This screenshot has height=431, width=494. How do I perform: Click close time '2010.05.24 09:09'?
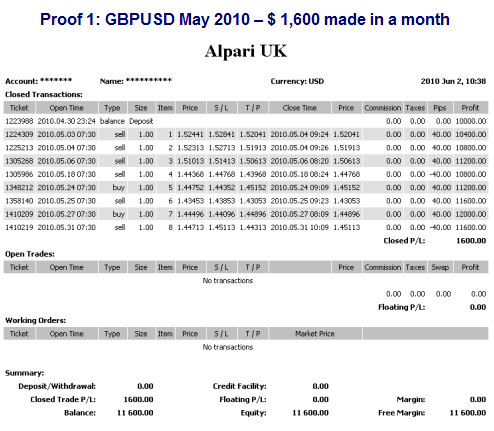299,188
